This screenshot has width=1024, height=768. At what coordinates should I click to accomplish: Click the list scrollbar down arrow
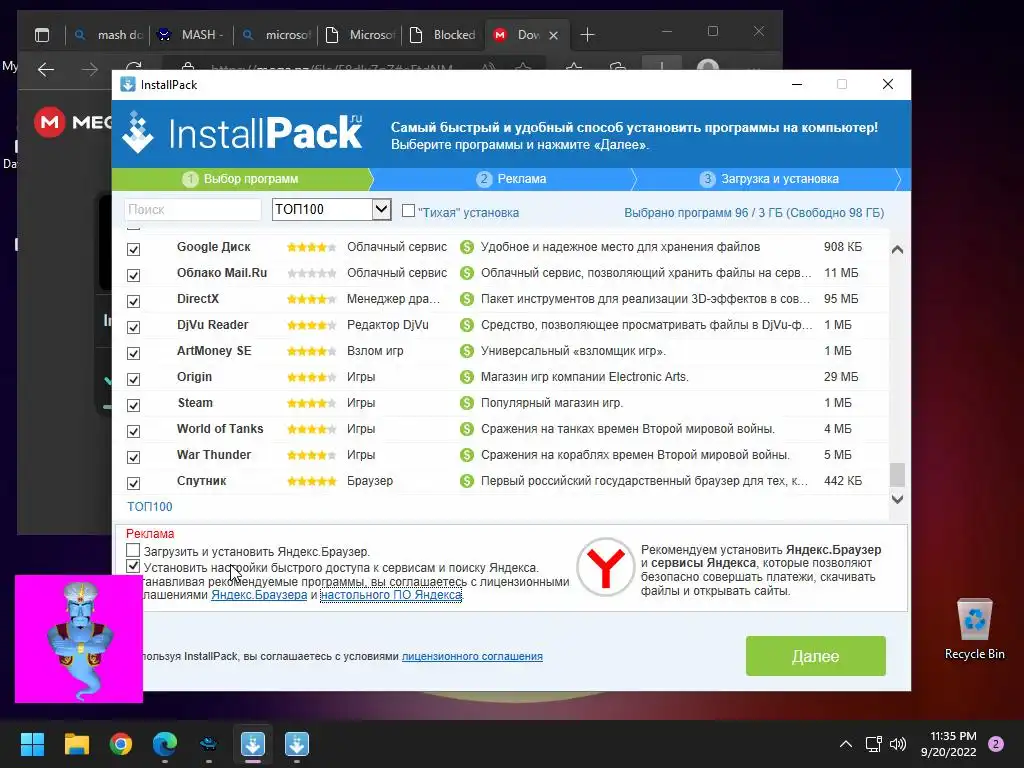897,500
